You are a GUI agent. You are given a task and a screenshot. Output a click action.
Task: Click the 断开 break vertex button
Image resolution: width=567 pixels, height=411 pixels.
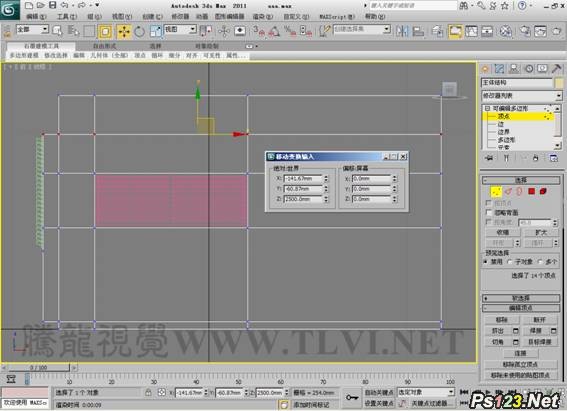click(539, 320)
